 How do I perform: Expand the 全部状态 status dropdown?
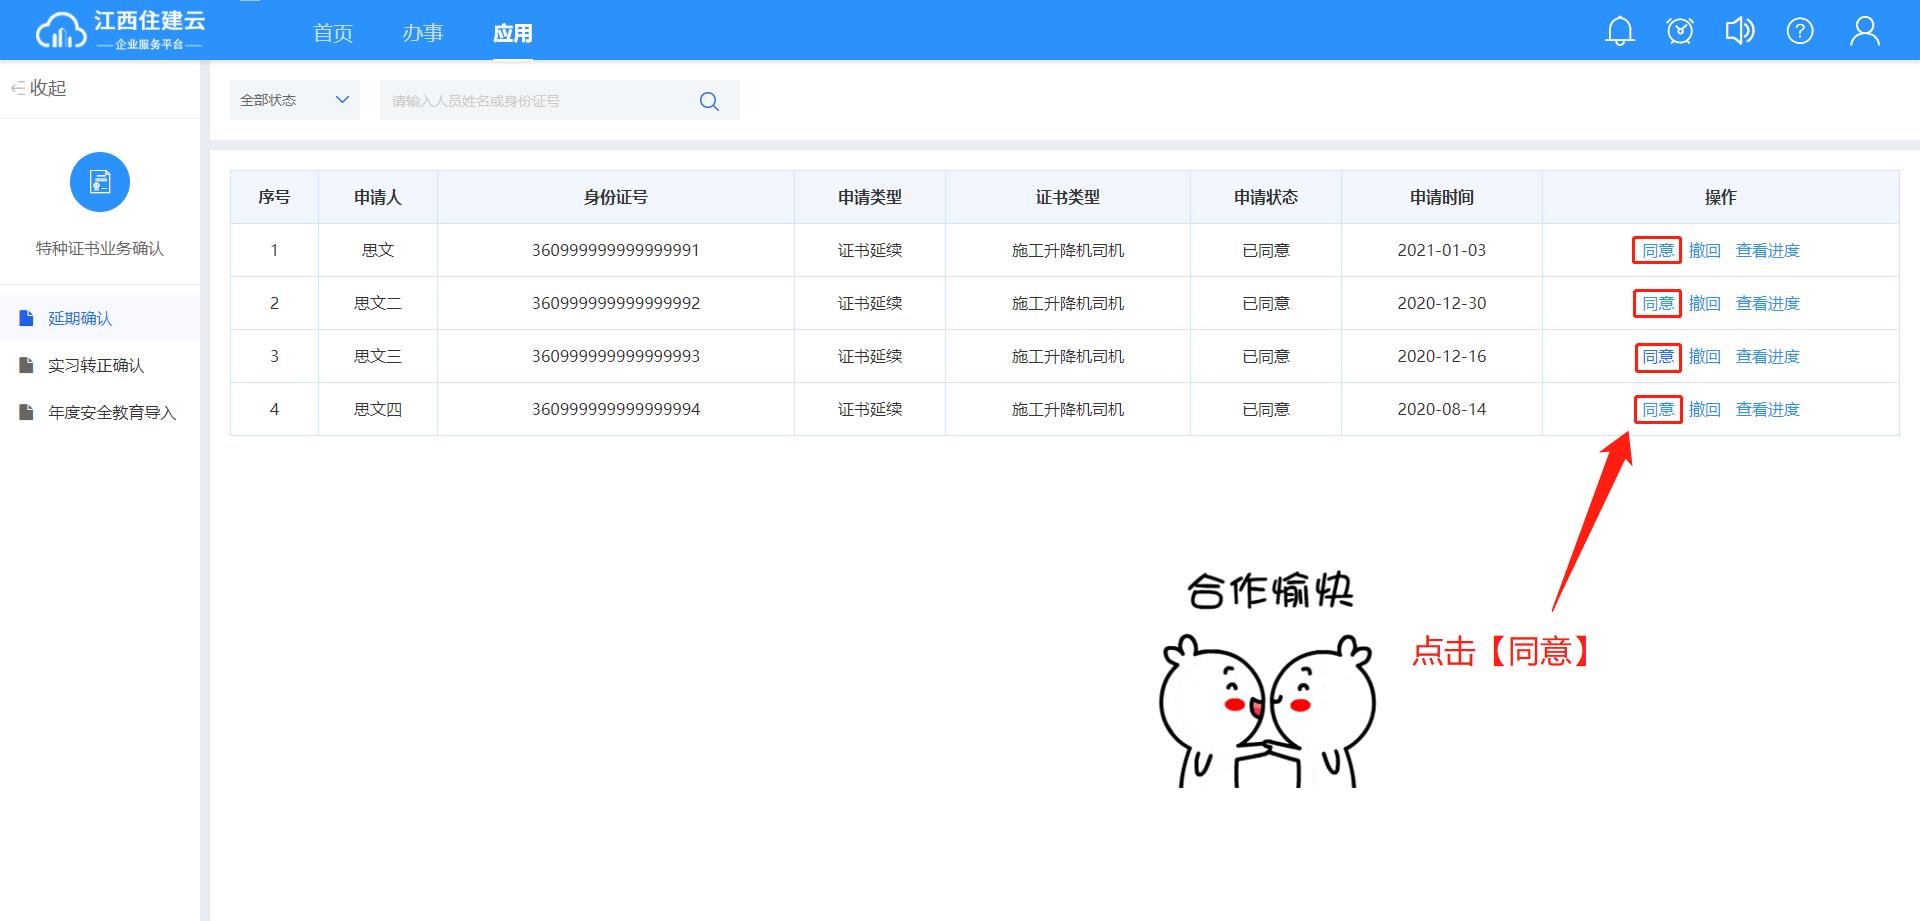tap(294, 100)
